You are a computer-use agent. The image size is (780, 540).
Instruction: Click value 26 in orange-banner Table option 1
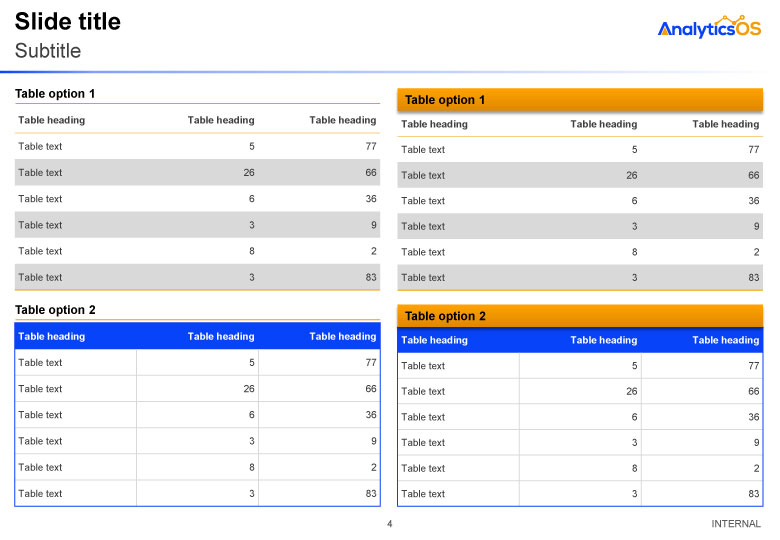click(632, 176)
